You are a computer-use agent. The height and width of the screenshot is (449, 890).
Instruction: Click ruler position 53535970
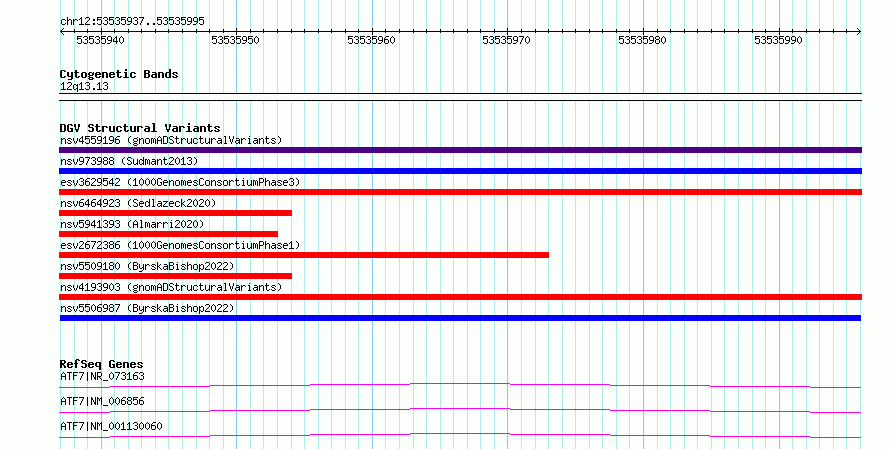[x=506, y=40]
